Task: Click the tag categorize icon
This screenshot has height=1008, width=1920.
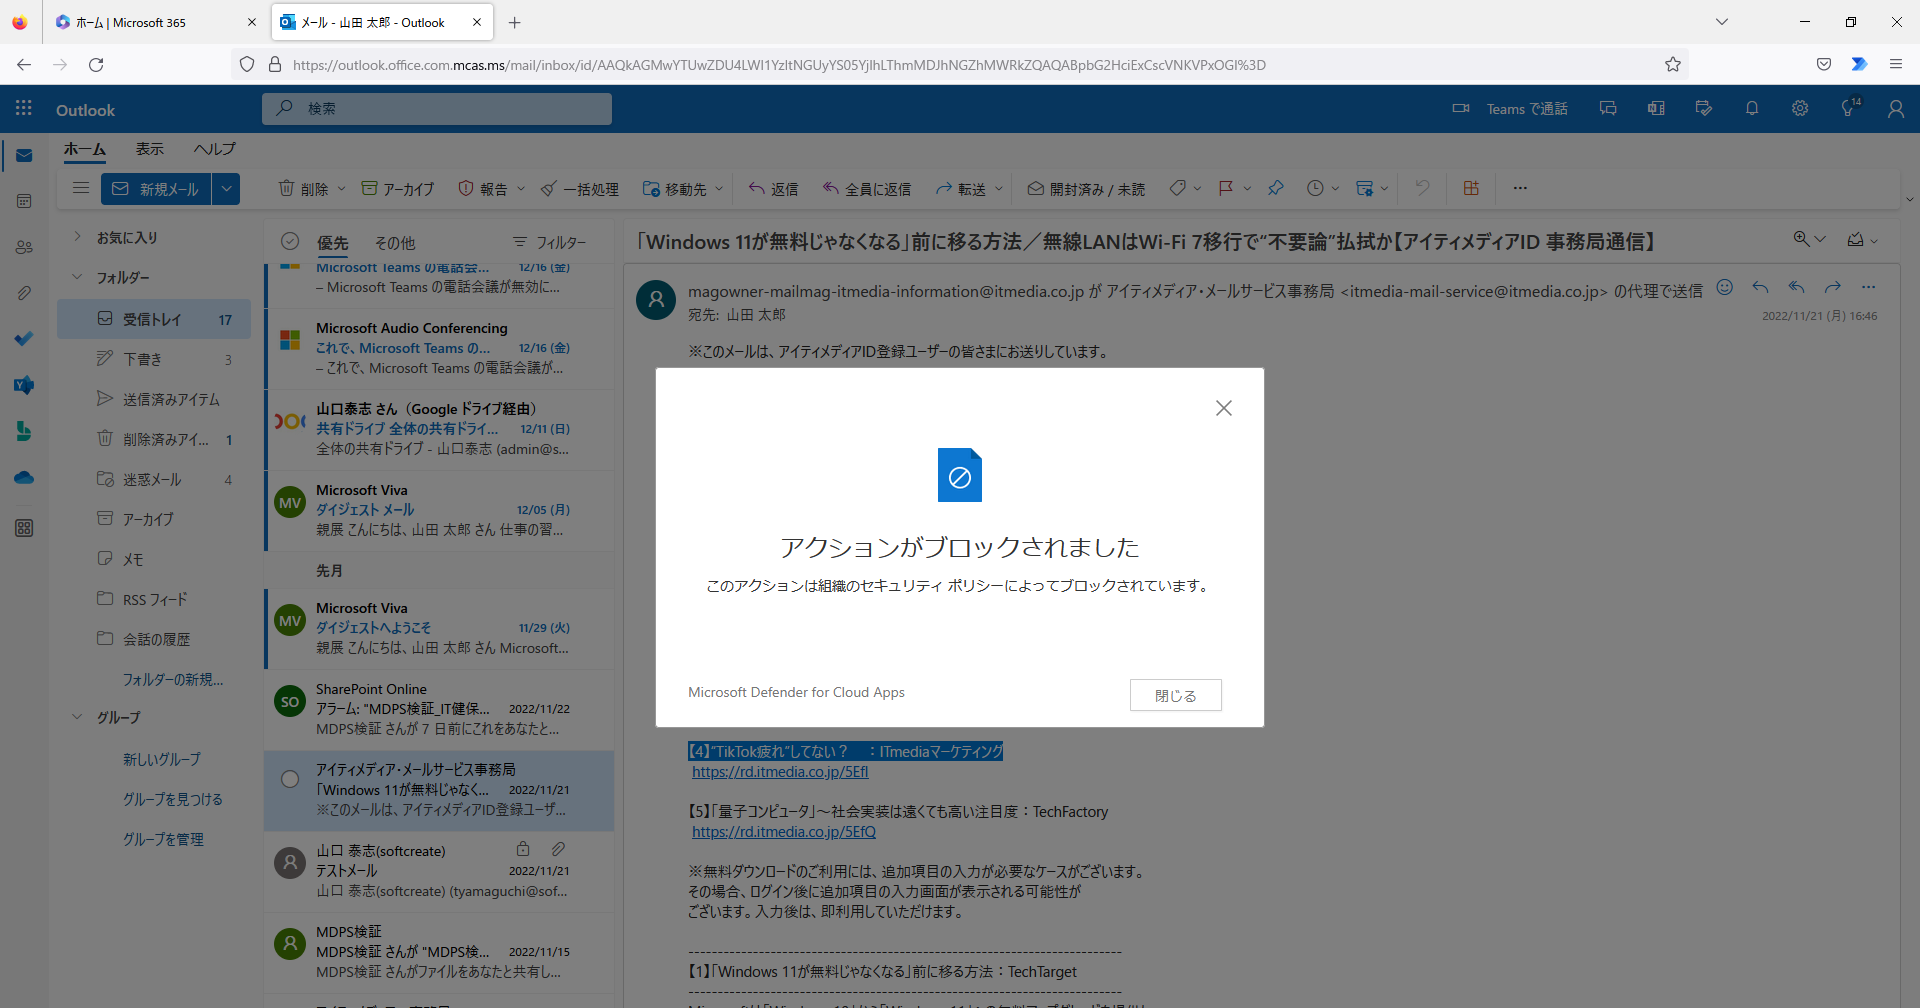Action: [x=1178, y=188]
